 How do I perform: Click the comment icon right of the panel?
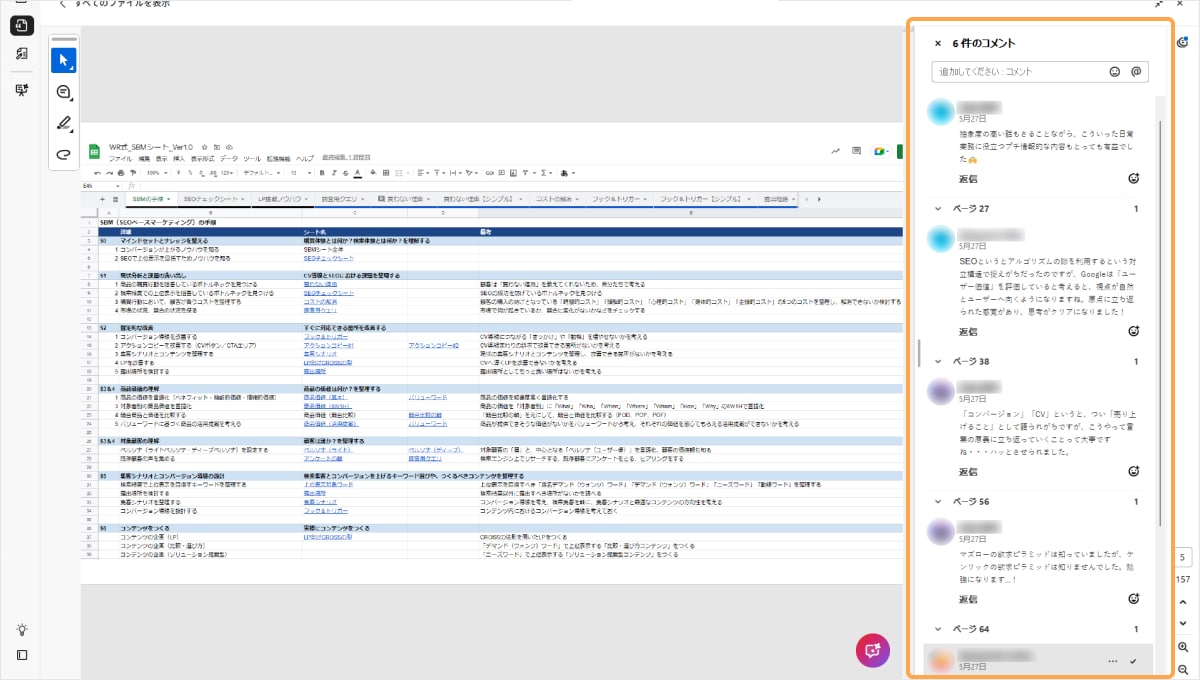coord(1183,41)
